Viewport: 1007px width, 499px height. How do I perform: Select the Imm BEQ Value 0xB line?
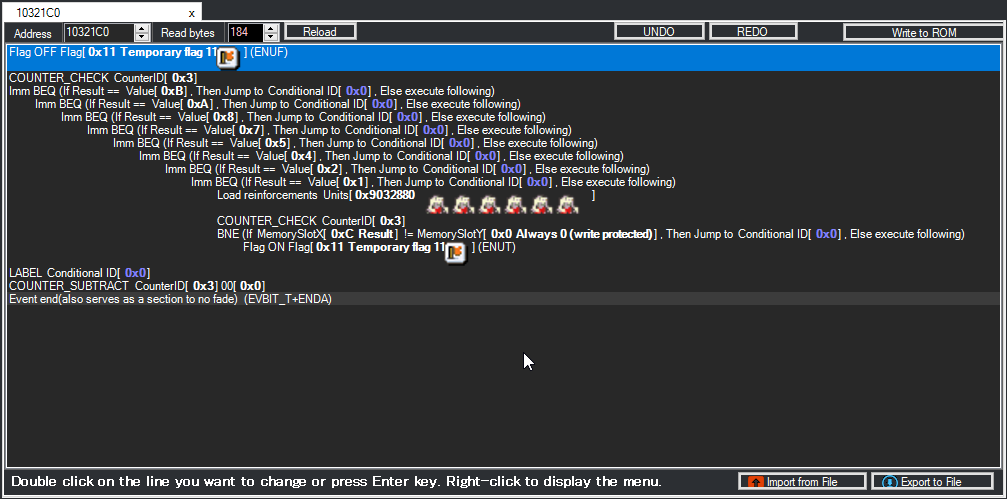coord(504,91)
